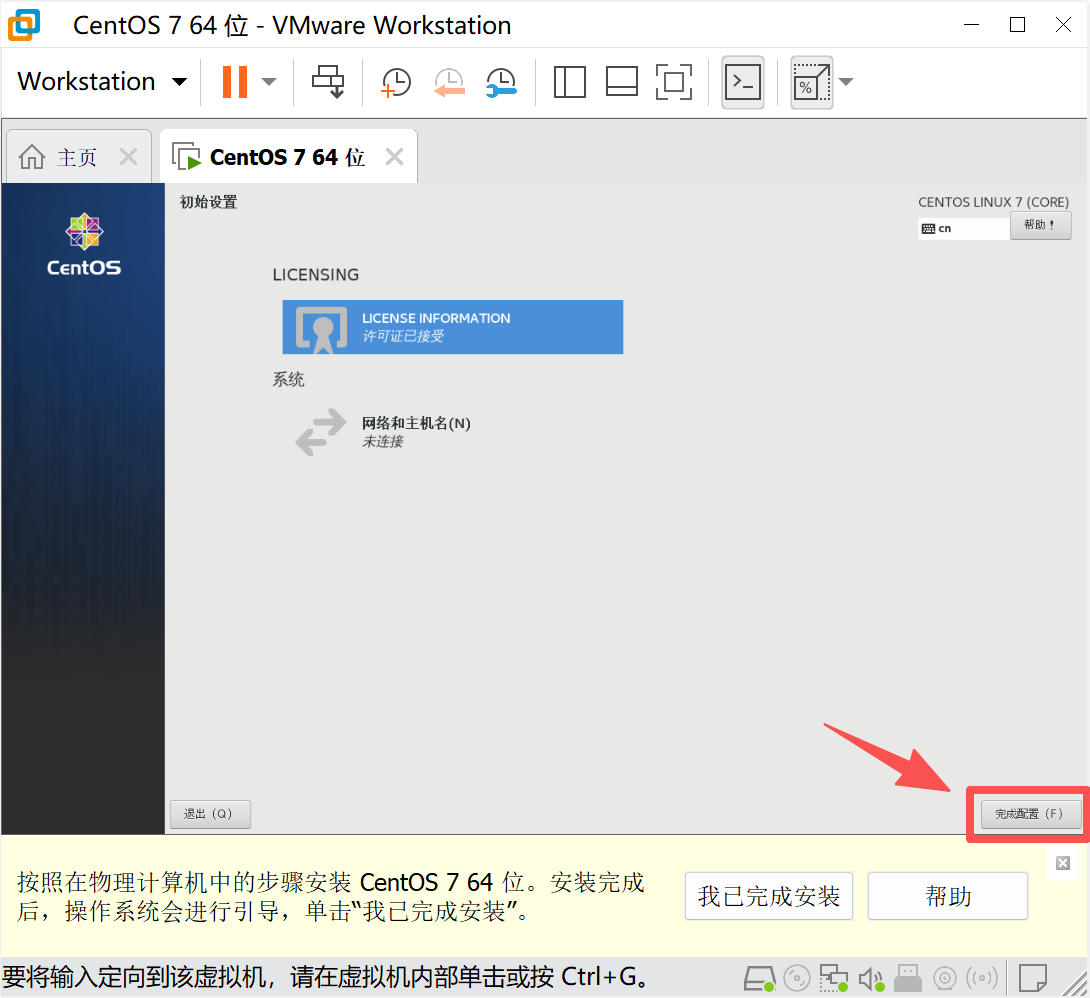Click the sound card status icon
The image size is (1090, 998).
[x=870, y=979]
